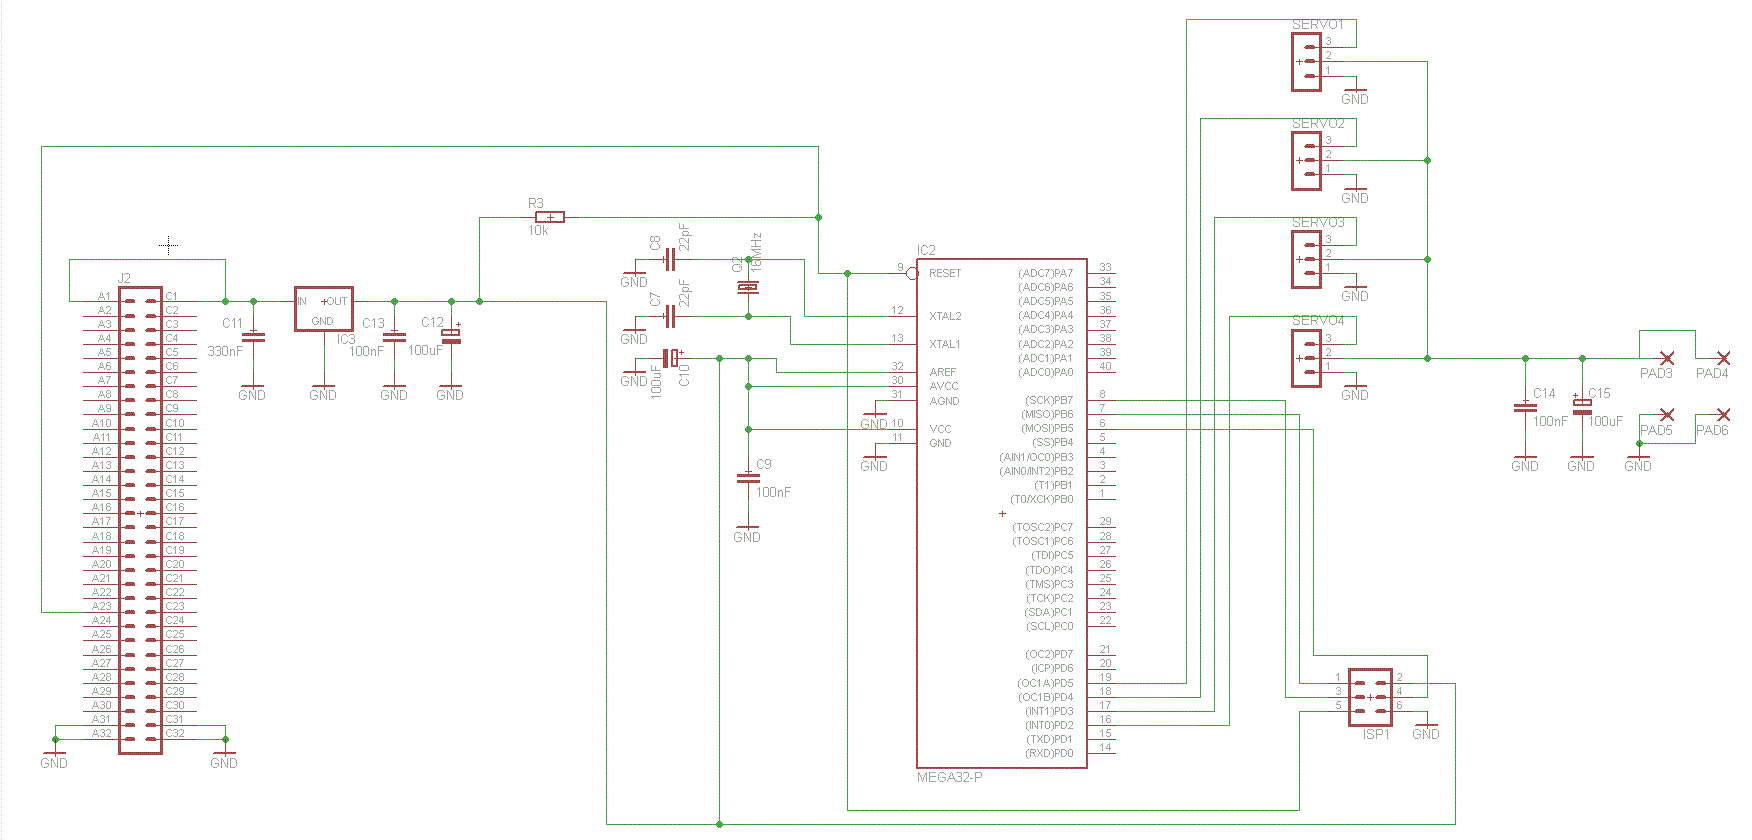Click the junction dot on the wire right of SERVO2
Viewport: 1752px width, 840px height.
1427,160
